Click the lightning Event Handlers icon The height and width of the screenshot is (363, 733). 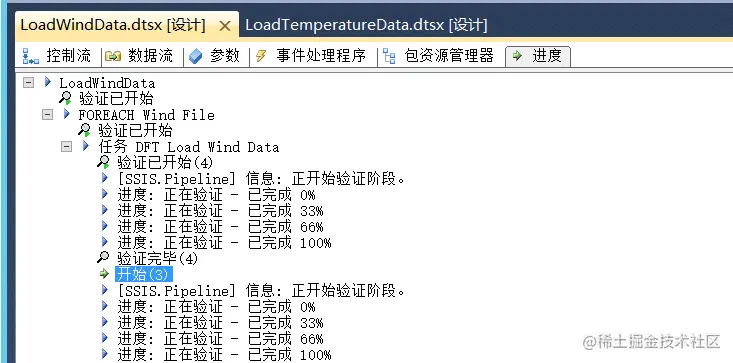pyautogui.click(x=261, y=57)
